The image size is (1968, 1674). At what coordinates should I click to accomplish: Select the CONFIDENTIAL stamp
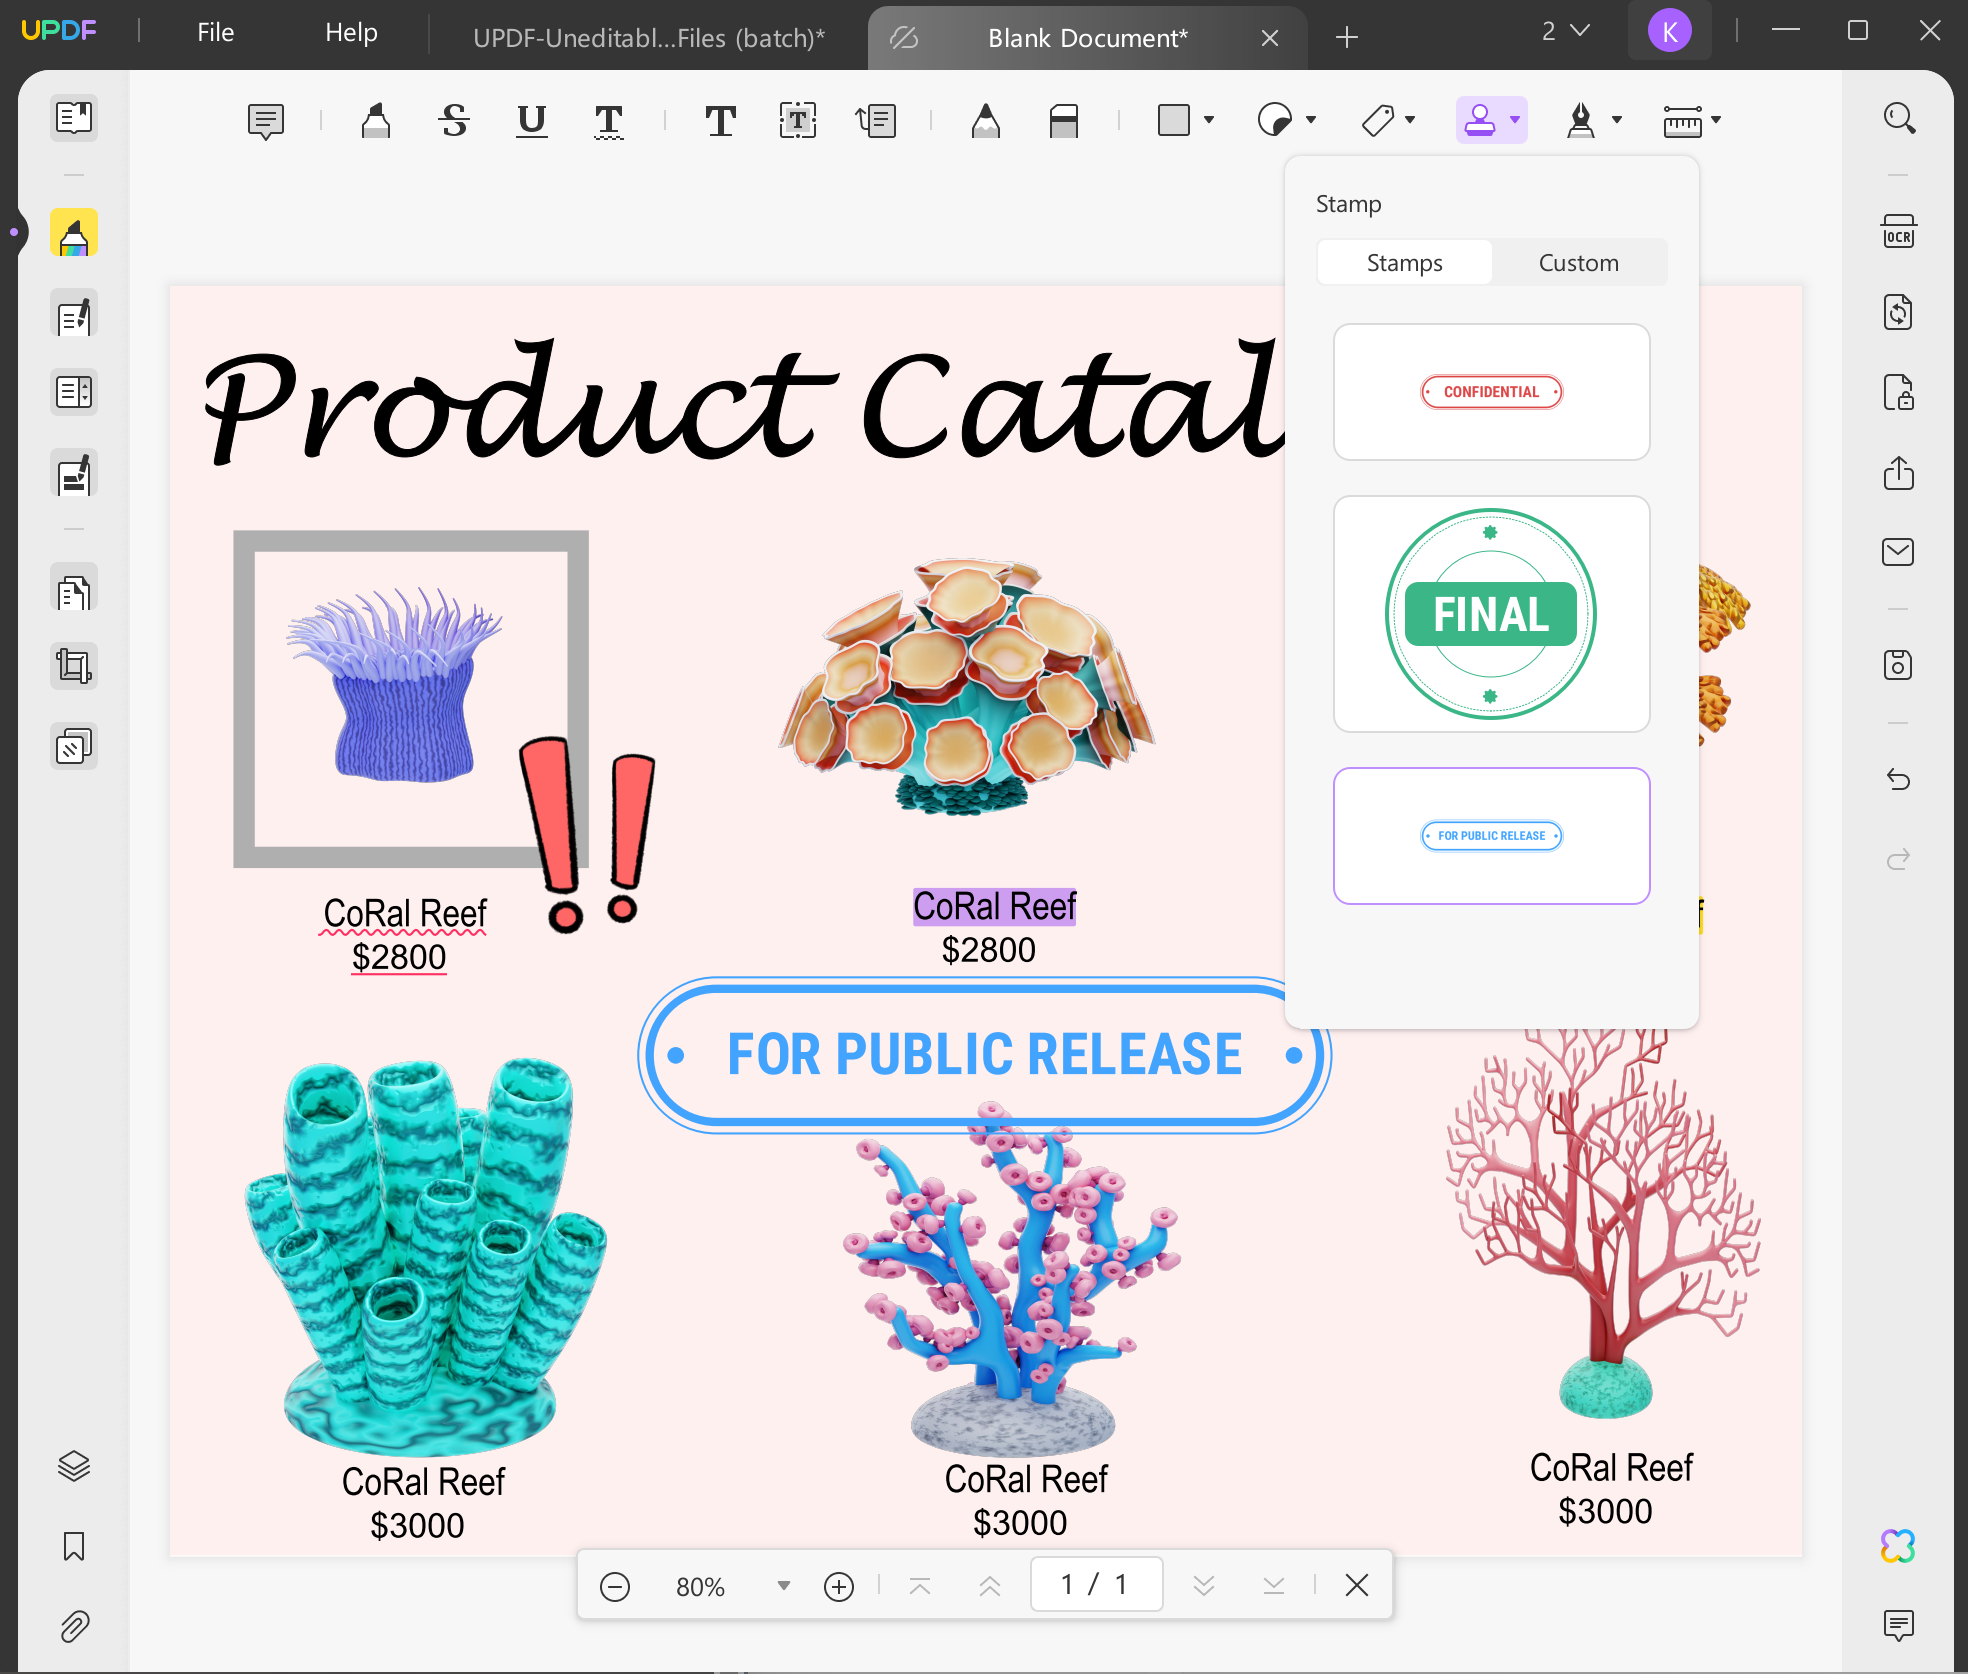tap(1490, 392)
